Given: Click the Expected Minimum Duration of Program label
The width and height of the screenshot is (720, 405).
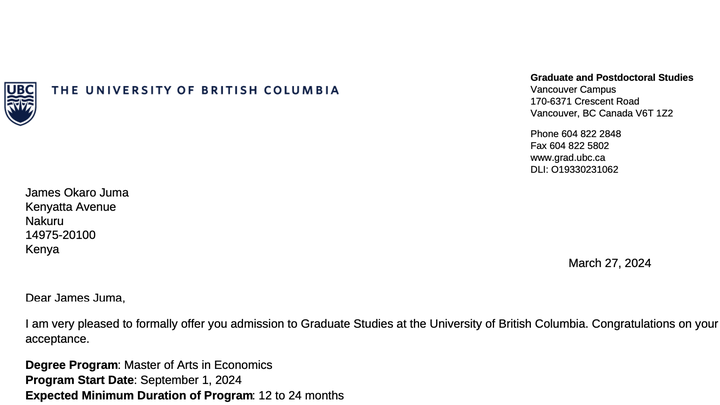Looking at the screenshot, I should (x=139, y=395).
